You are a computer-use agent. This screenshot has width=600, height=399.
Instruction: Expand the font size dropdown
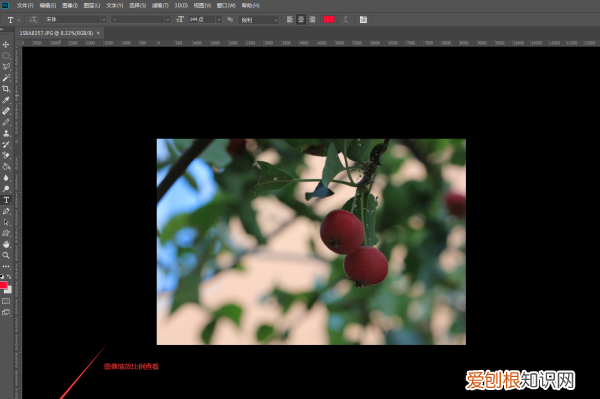click(219, 20)
